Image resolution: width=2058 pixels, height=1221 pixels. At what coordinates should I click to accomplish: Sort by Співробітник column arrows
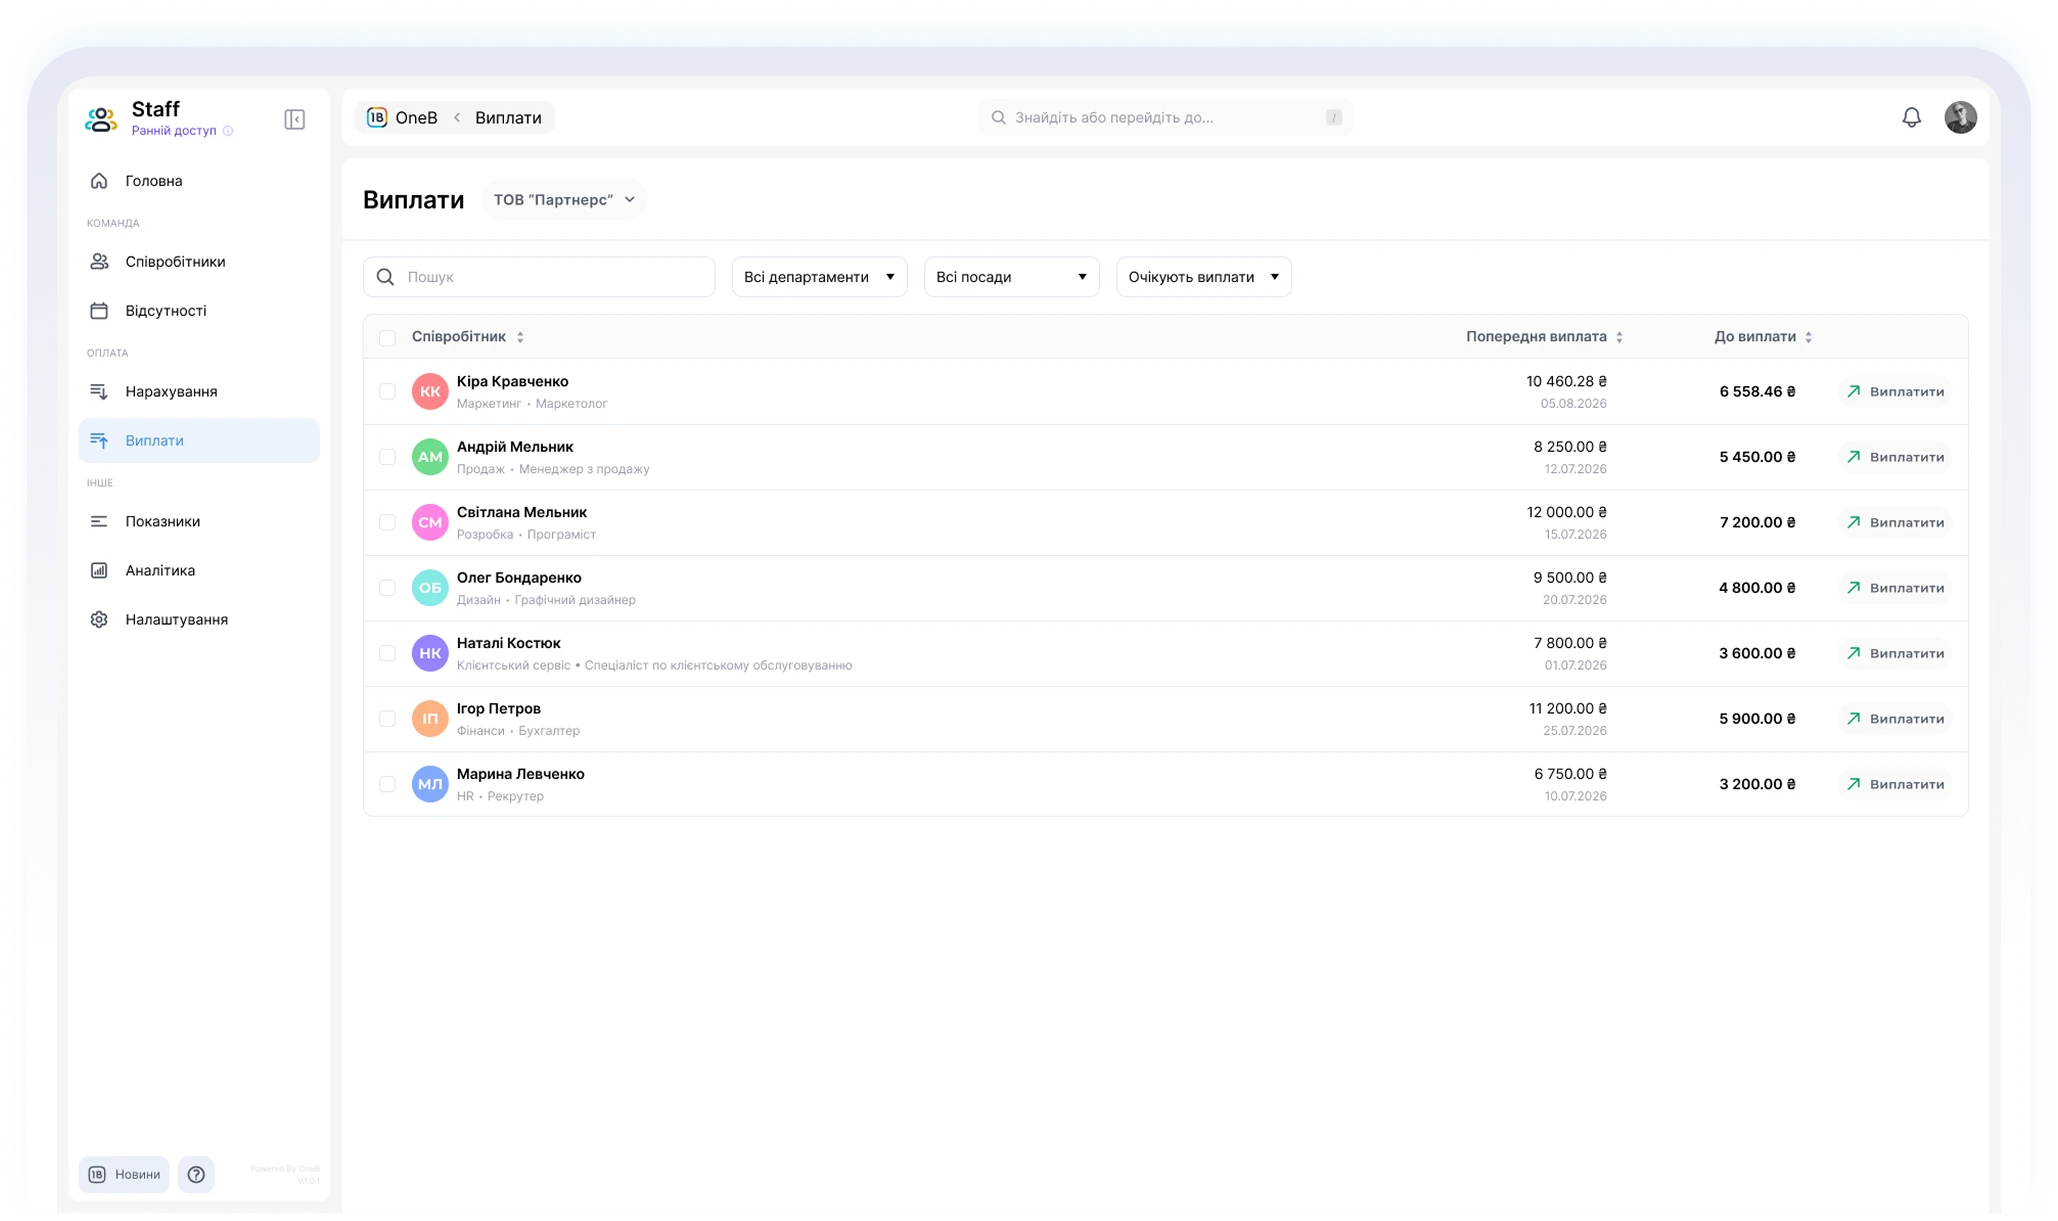tap(520, 337)
